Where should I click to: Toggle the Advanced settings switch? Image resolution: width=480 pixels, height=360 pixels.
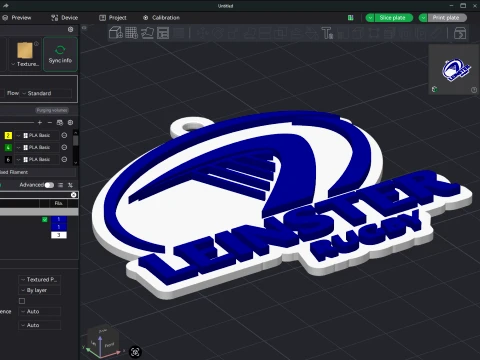[x=49, y=185]
